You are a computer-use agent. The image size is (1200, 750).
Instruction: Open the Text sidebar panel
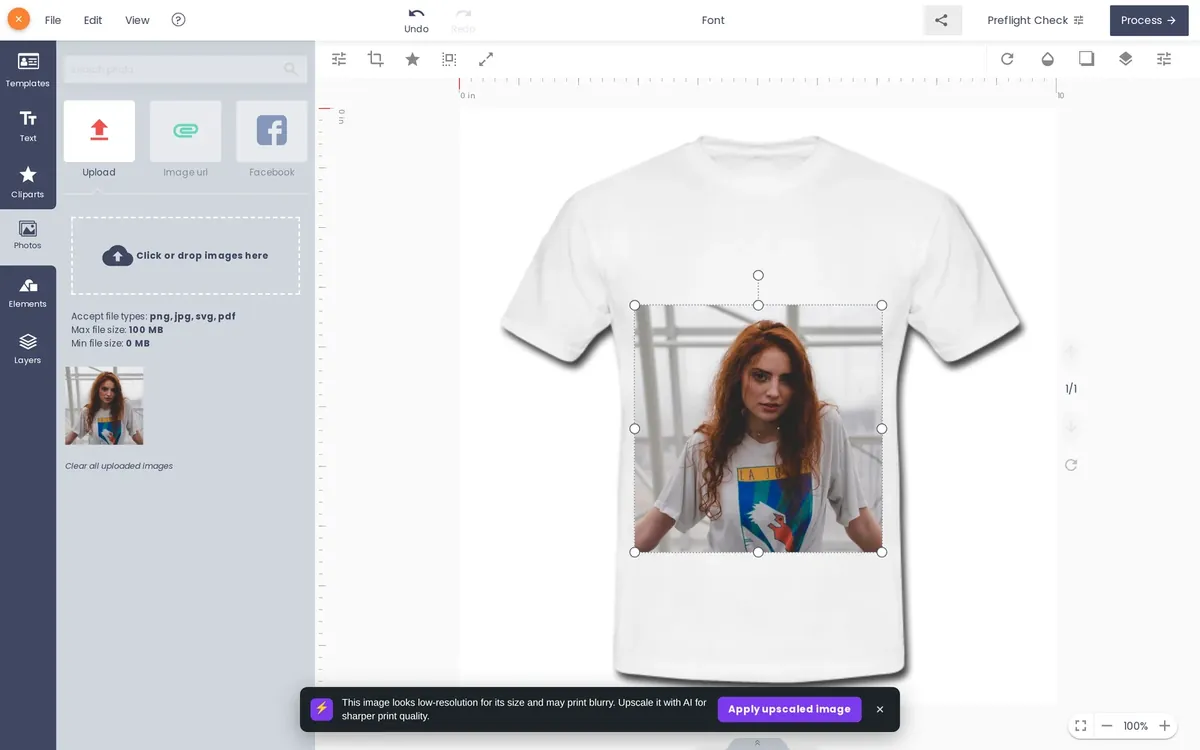click(x=28, y=126)
